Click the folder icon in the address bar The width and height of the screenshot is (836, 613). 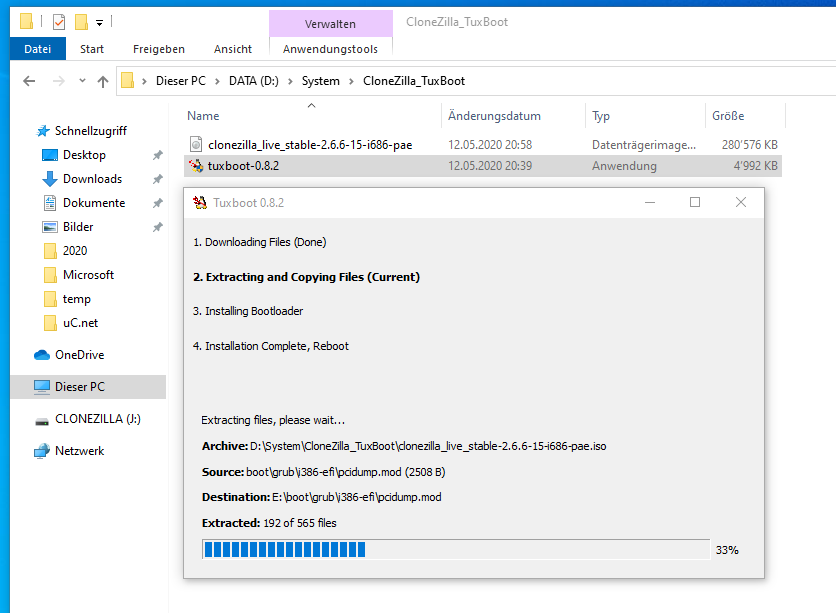tap(127, 80)
